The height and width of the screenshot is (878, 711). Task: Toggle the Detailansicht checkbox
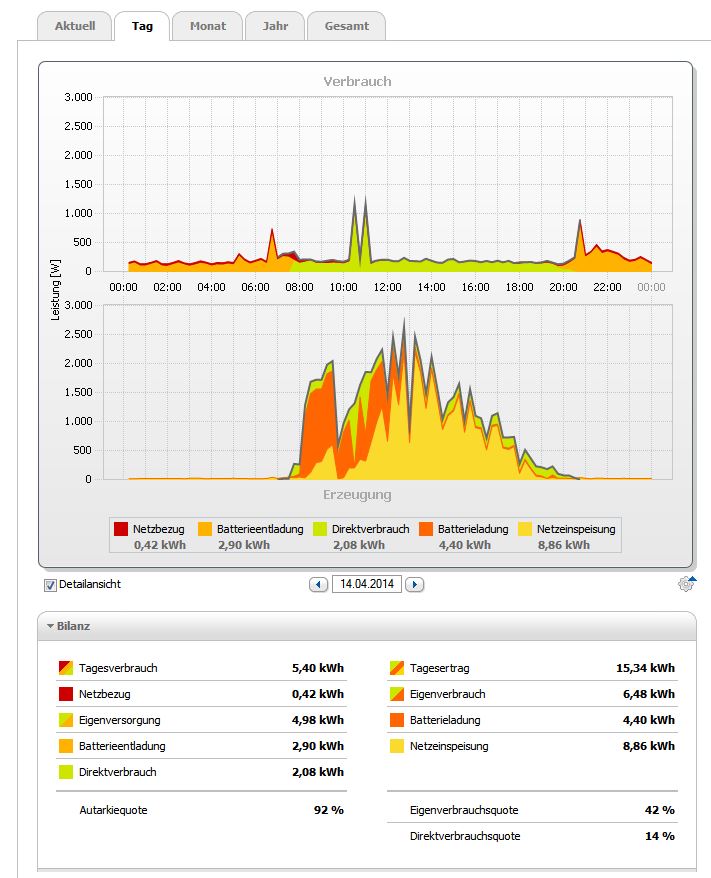[x=50, y=585]
